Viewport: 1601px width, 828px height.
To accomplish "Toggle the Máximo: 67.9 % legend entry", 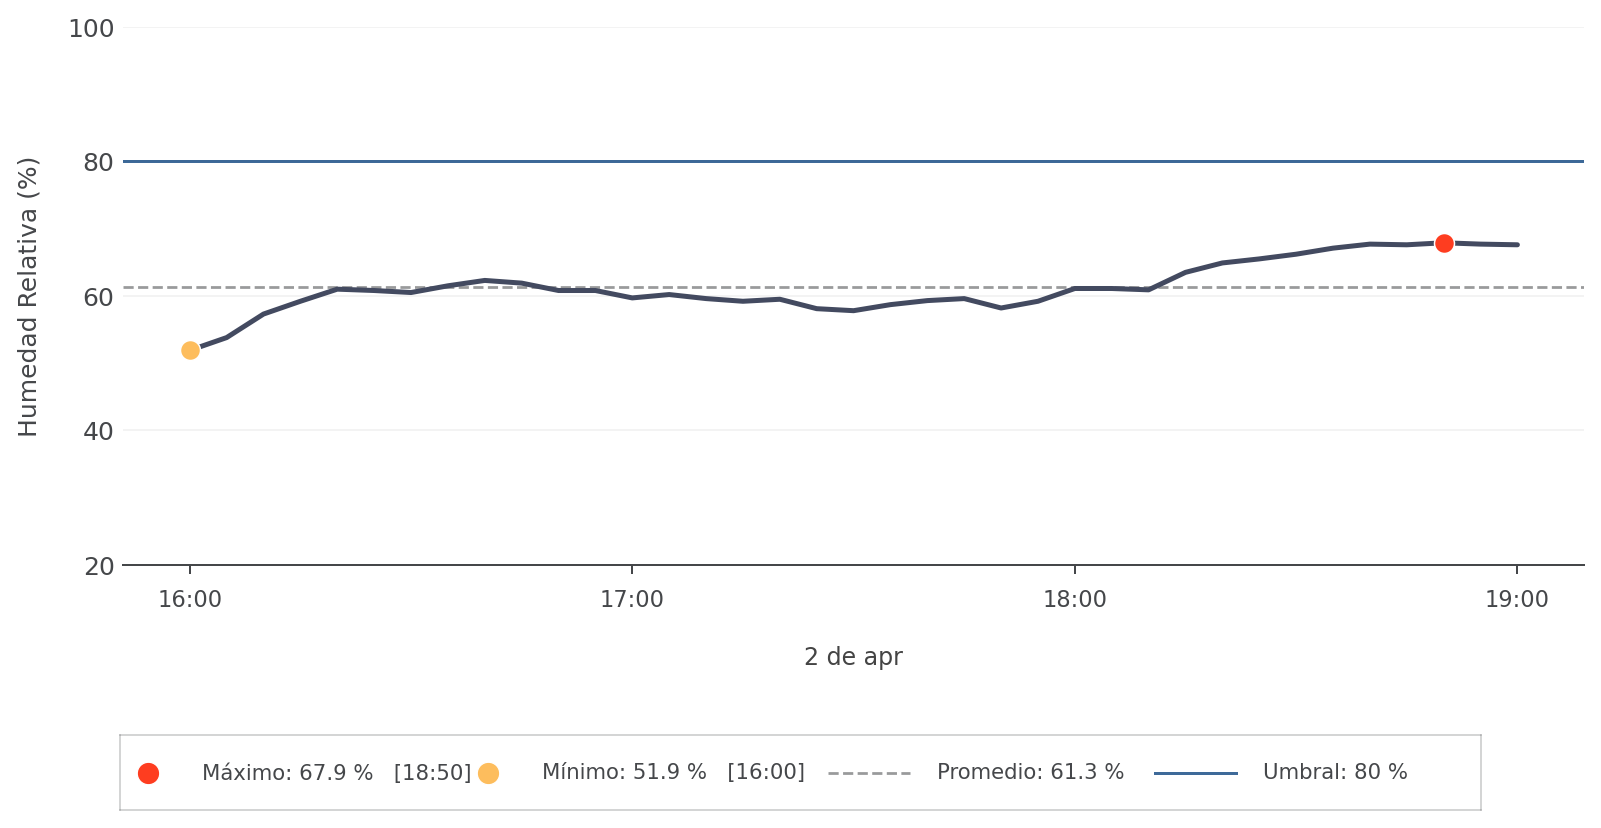I will [x=336, y=773].
